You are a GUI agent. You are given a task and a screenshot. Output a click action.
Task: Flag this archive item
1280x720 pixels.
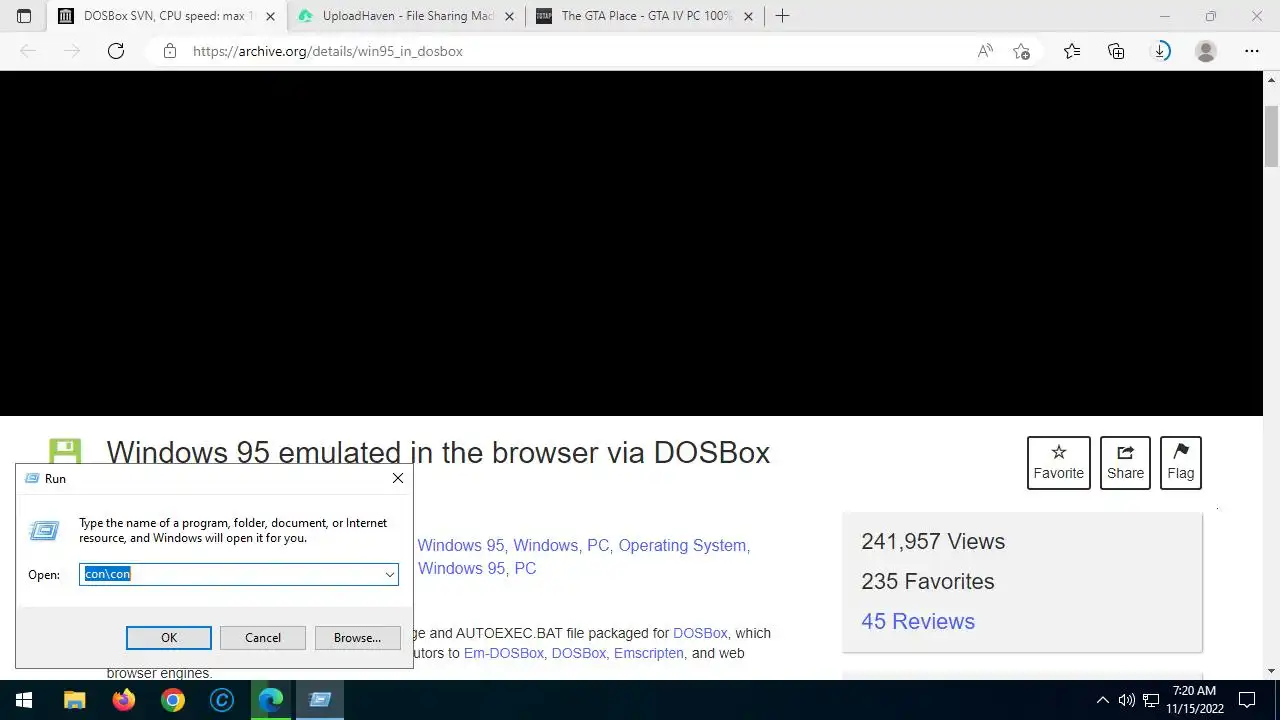point(1180,463)
